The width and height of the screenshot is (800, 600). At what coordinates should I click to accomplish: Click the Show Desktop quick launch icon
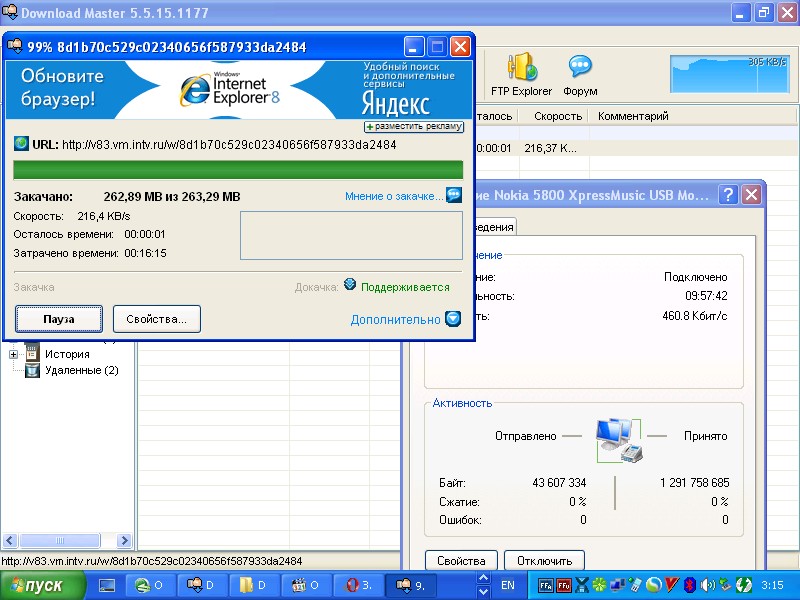click(x=107, y=585)
